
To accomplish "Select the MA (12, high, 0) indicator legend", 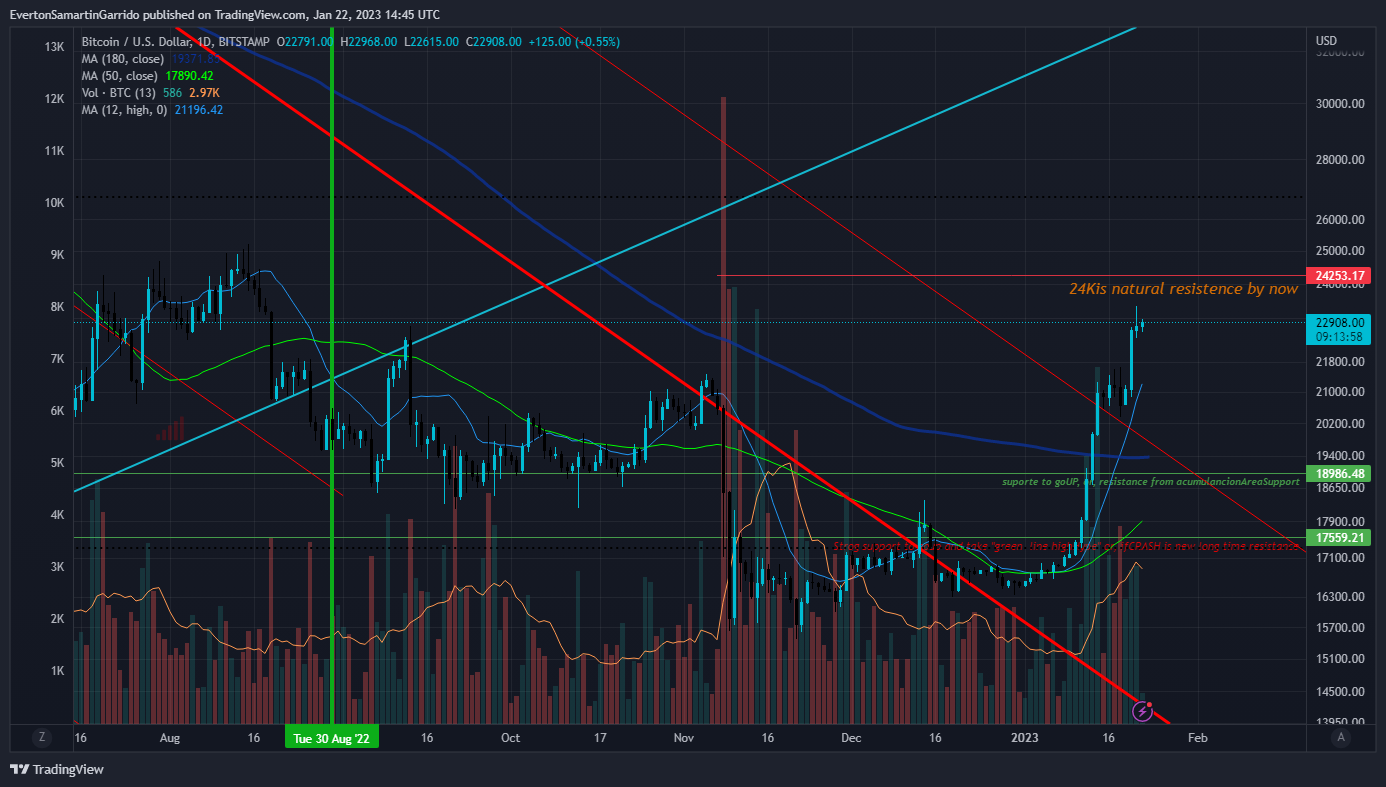I will point(124,110).
